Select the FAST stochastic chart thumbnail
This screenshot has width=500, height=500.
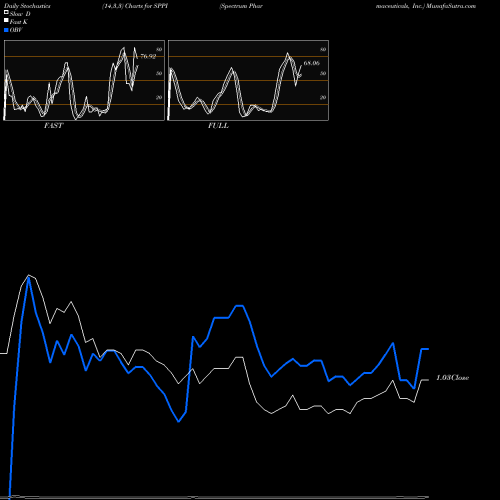[x=84, y=80]
